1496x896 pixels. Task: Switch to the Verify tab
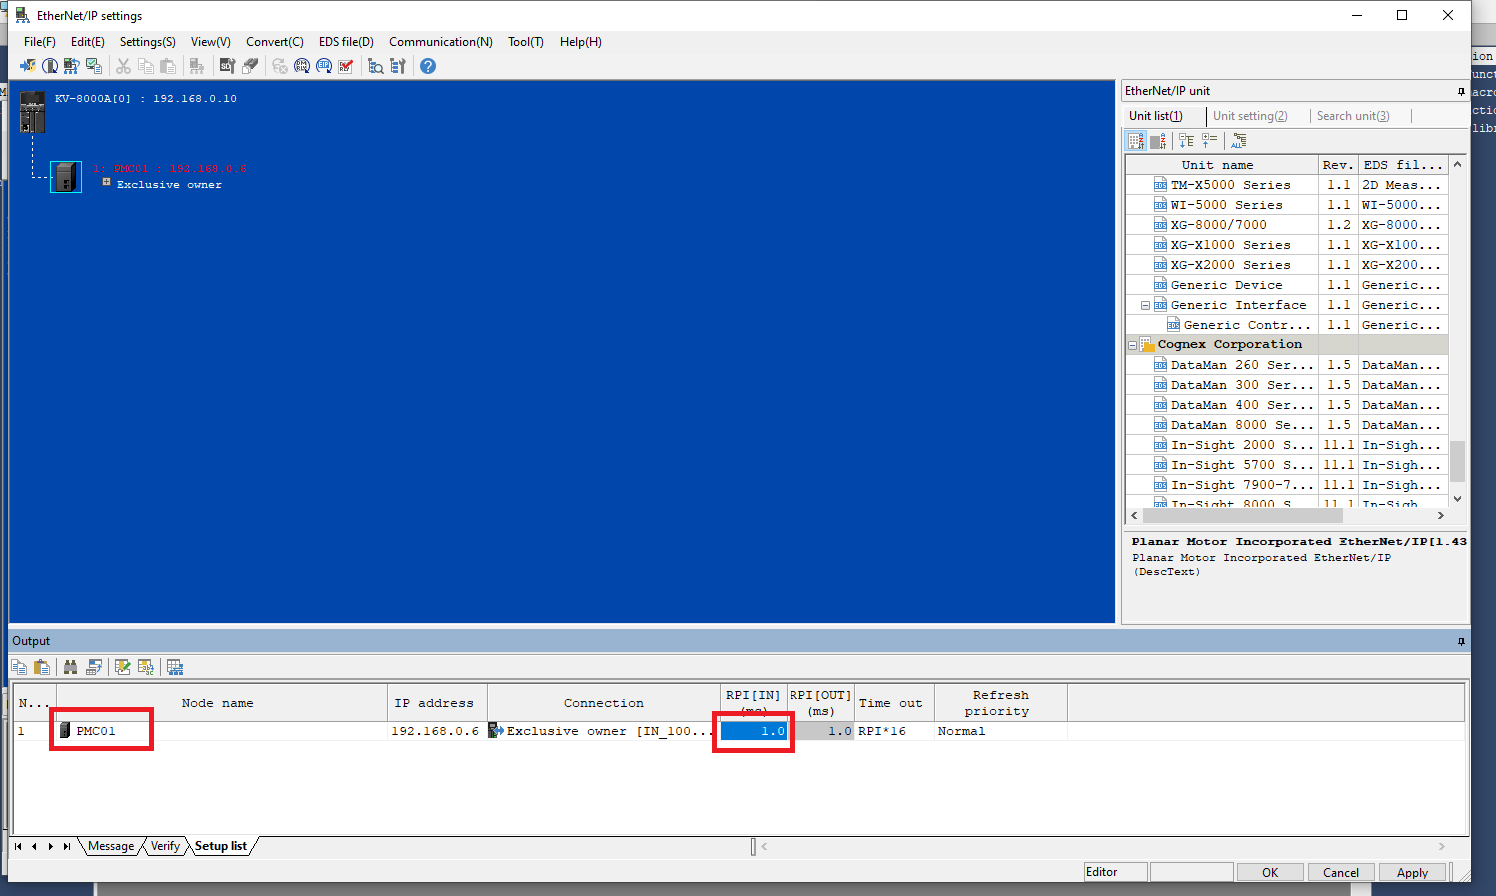(165, 846)
